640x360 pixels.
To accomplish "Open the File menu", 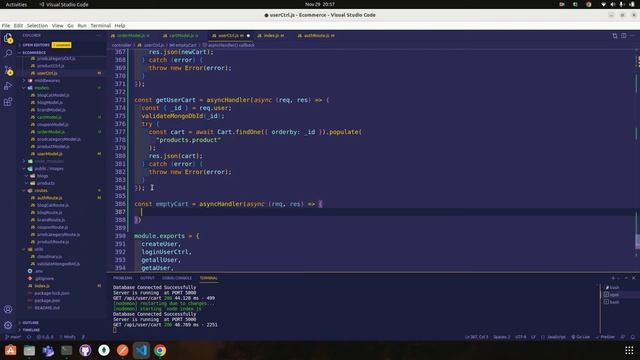I will pos(6,25).
